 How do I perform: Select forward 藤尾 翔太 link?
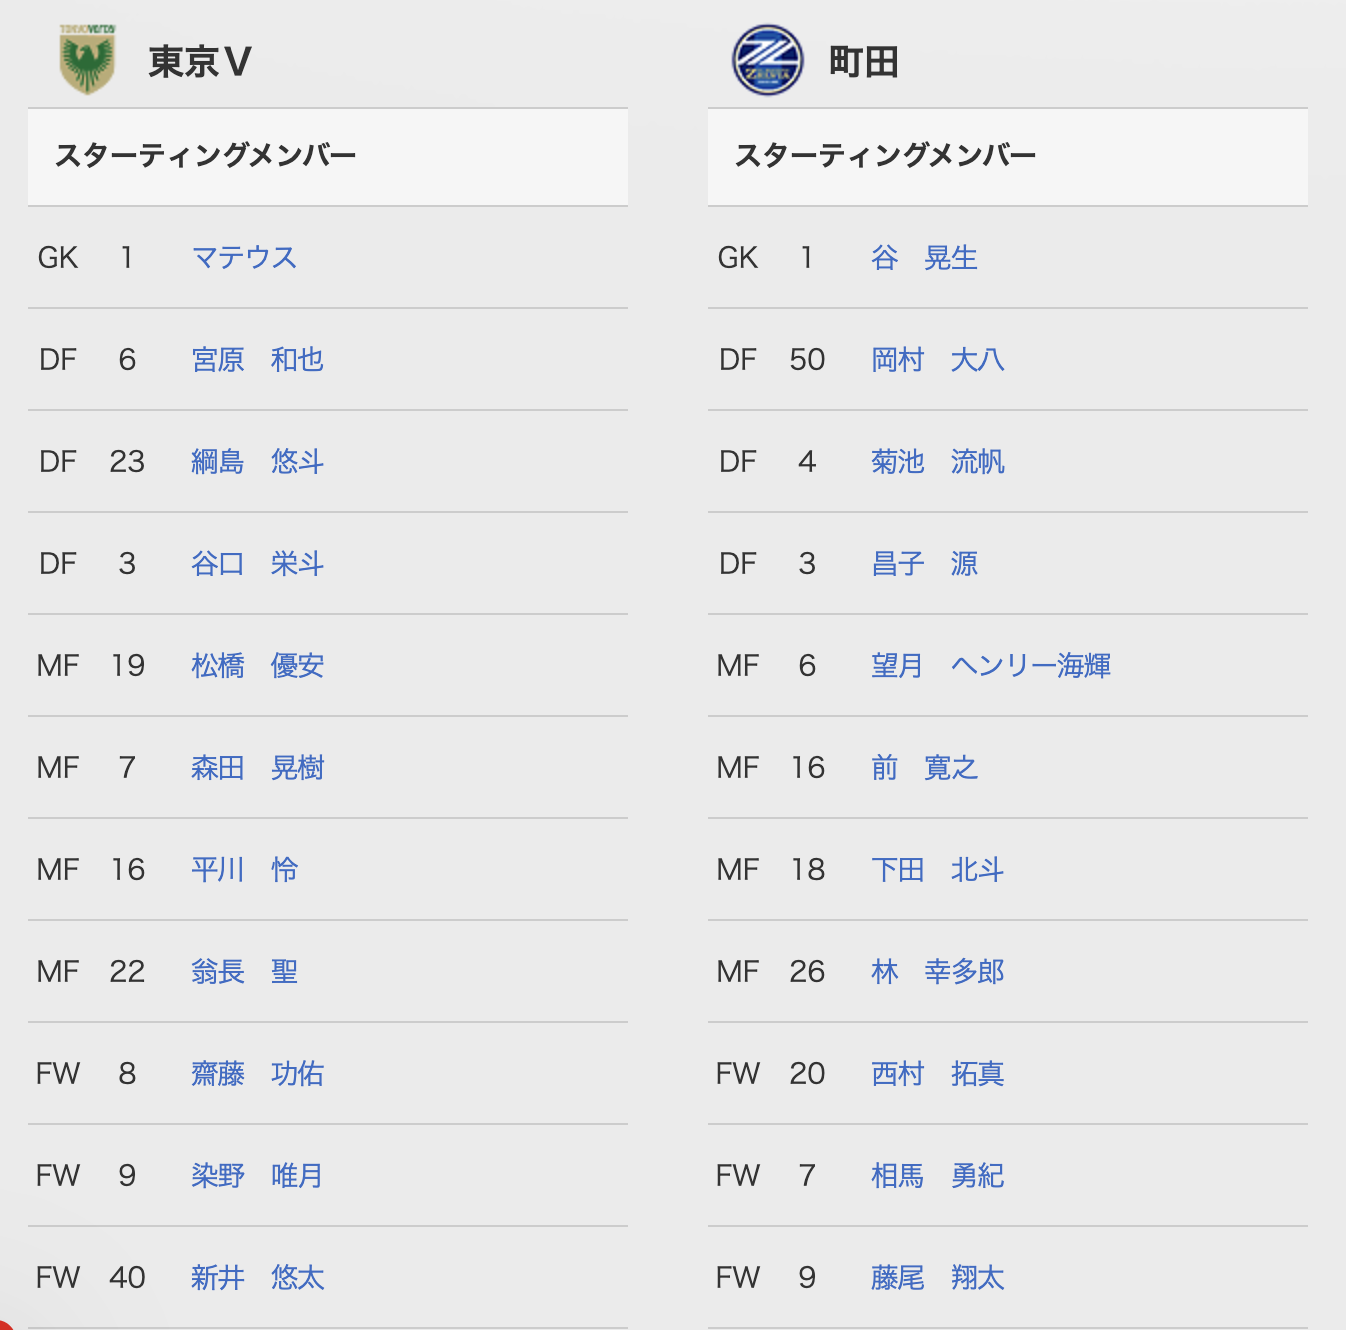(x=937, y=1277)
